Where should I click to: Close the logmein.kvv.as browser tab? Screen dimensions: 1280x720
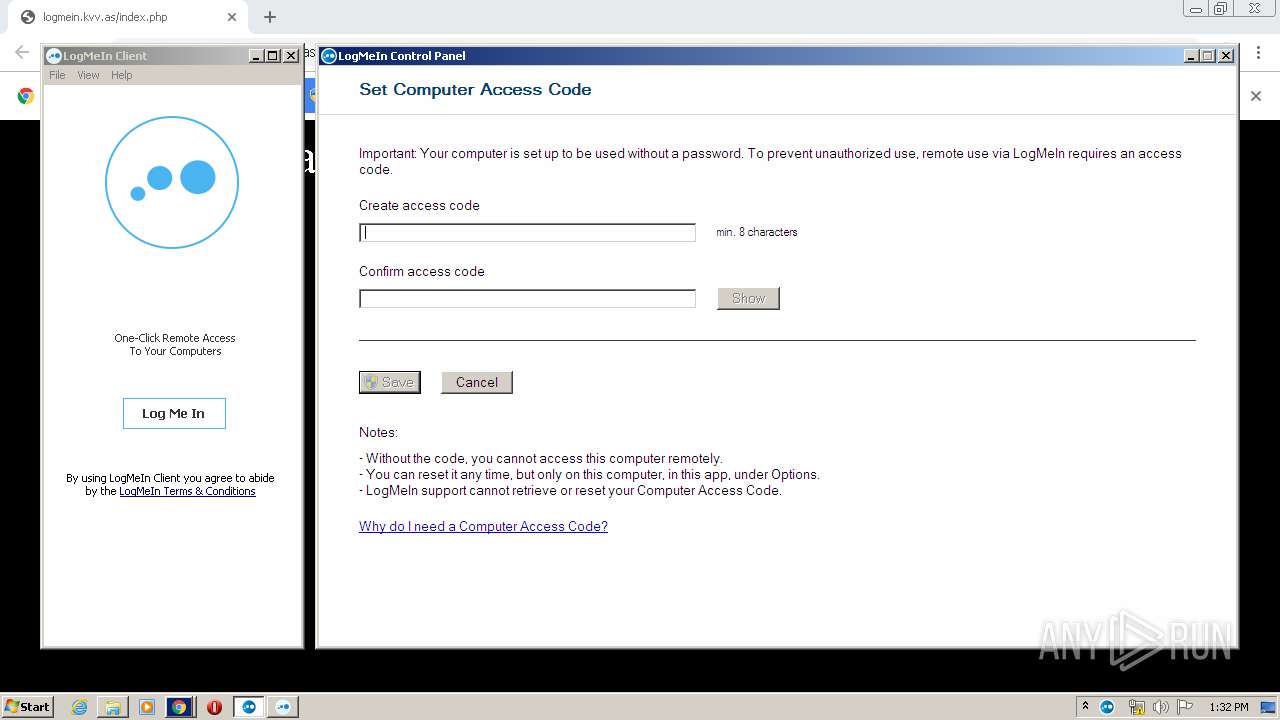pos(232,17)
